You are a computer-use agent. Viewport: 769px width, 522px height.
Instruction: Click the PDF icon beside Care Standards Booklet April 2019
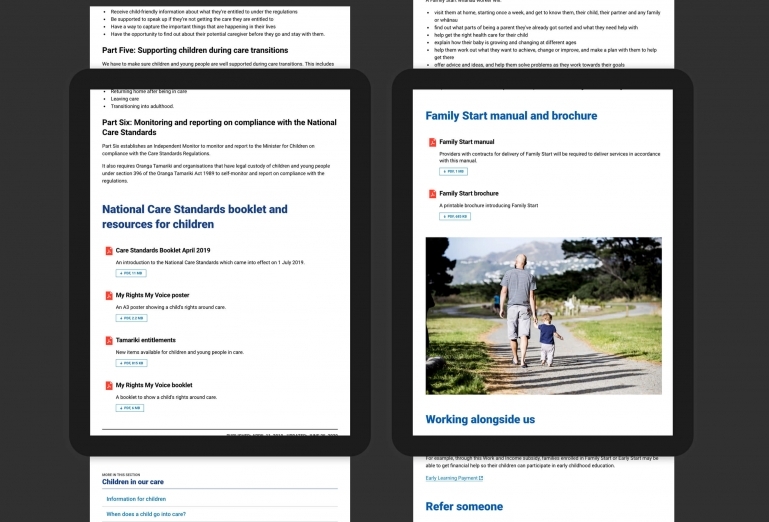coord(109,251)
